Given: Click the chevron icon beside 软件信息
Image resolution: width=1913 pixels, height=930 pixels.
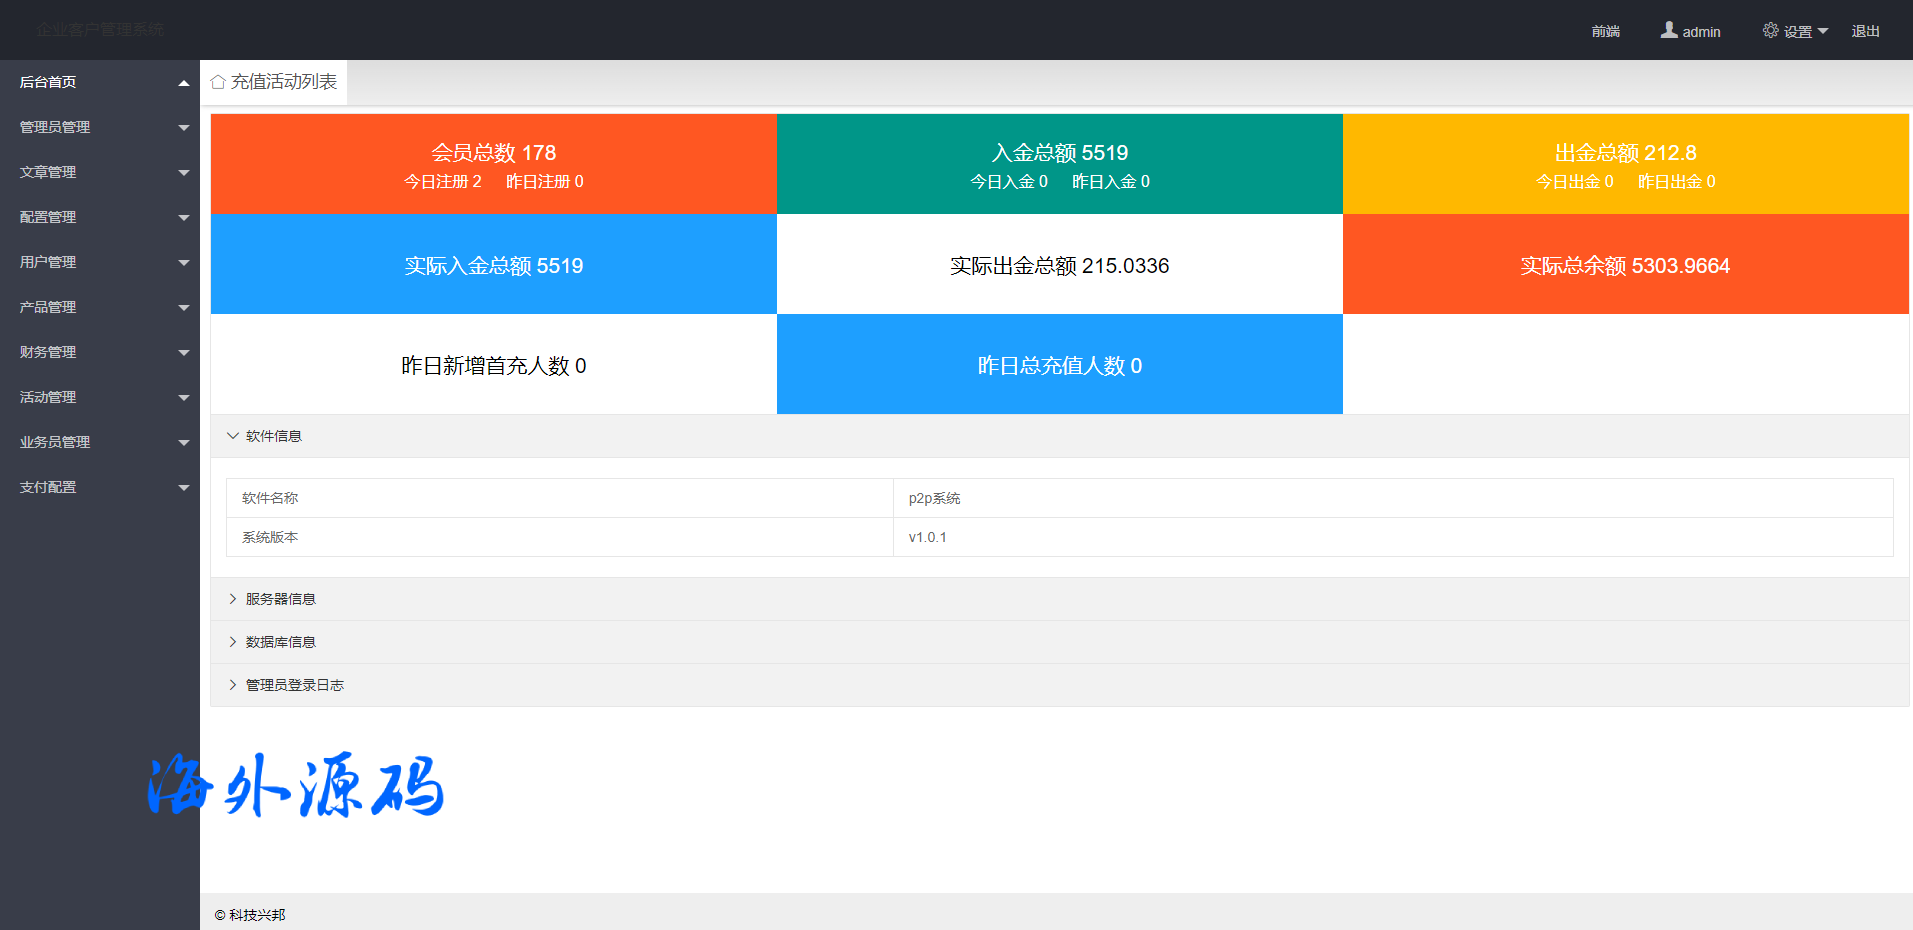Looking at the screenshot, I should (x=233, y=436).
